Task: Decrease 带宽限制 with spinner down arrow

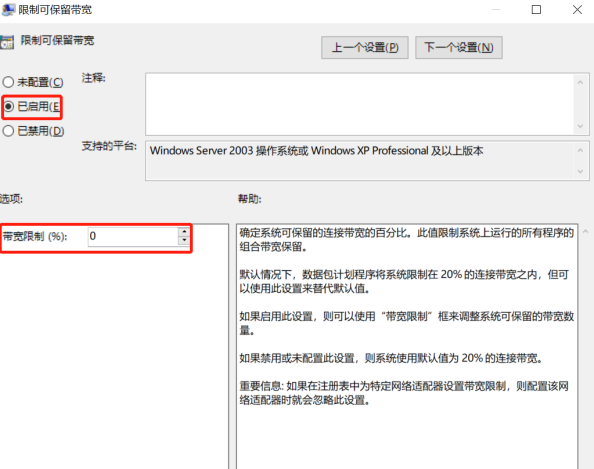Action: (x=184, y=241)
